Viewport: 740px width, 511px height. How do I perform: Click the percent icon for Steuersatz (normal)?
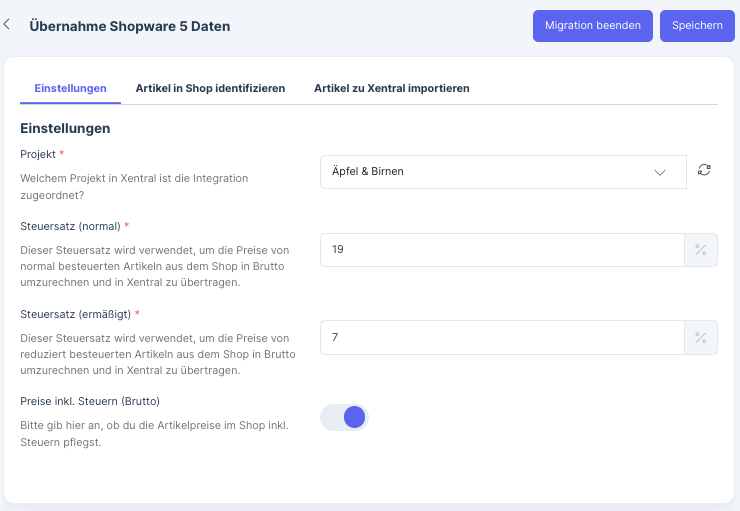[701, 250]
